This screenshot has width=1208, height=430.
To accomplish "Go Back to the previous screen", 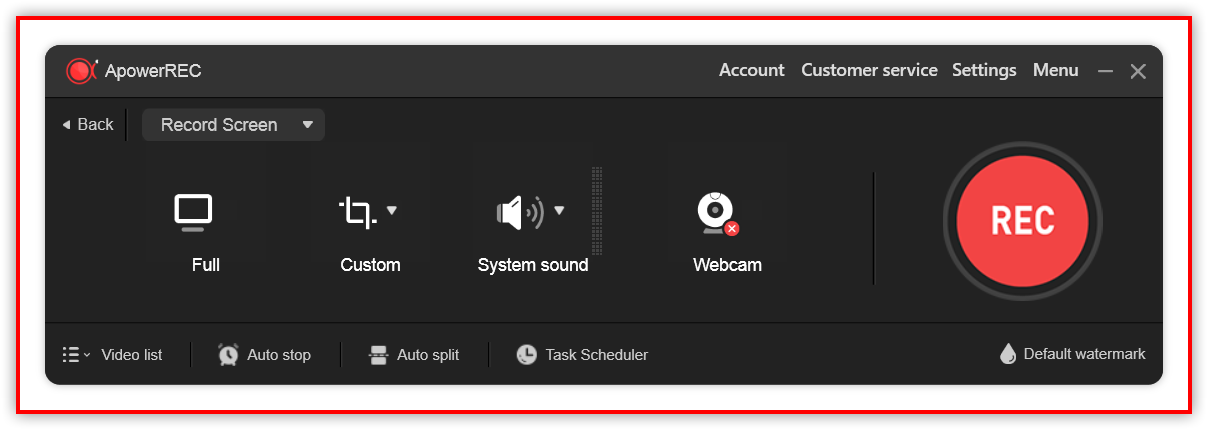I will click(x=88, y=124).
